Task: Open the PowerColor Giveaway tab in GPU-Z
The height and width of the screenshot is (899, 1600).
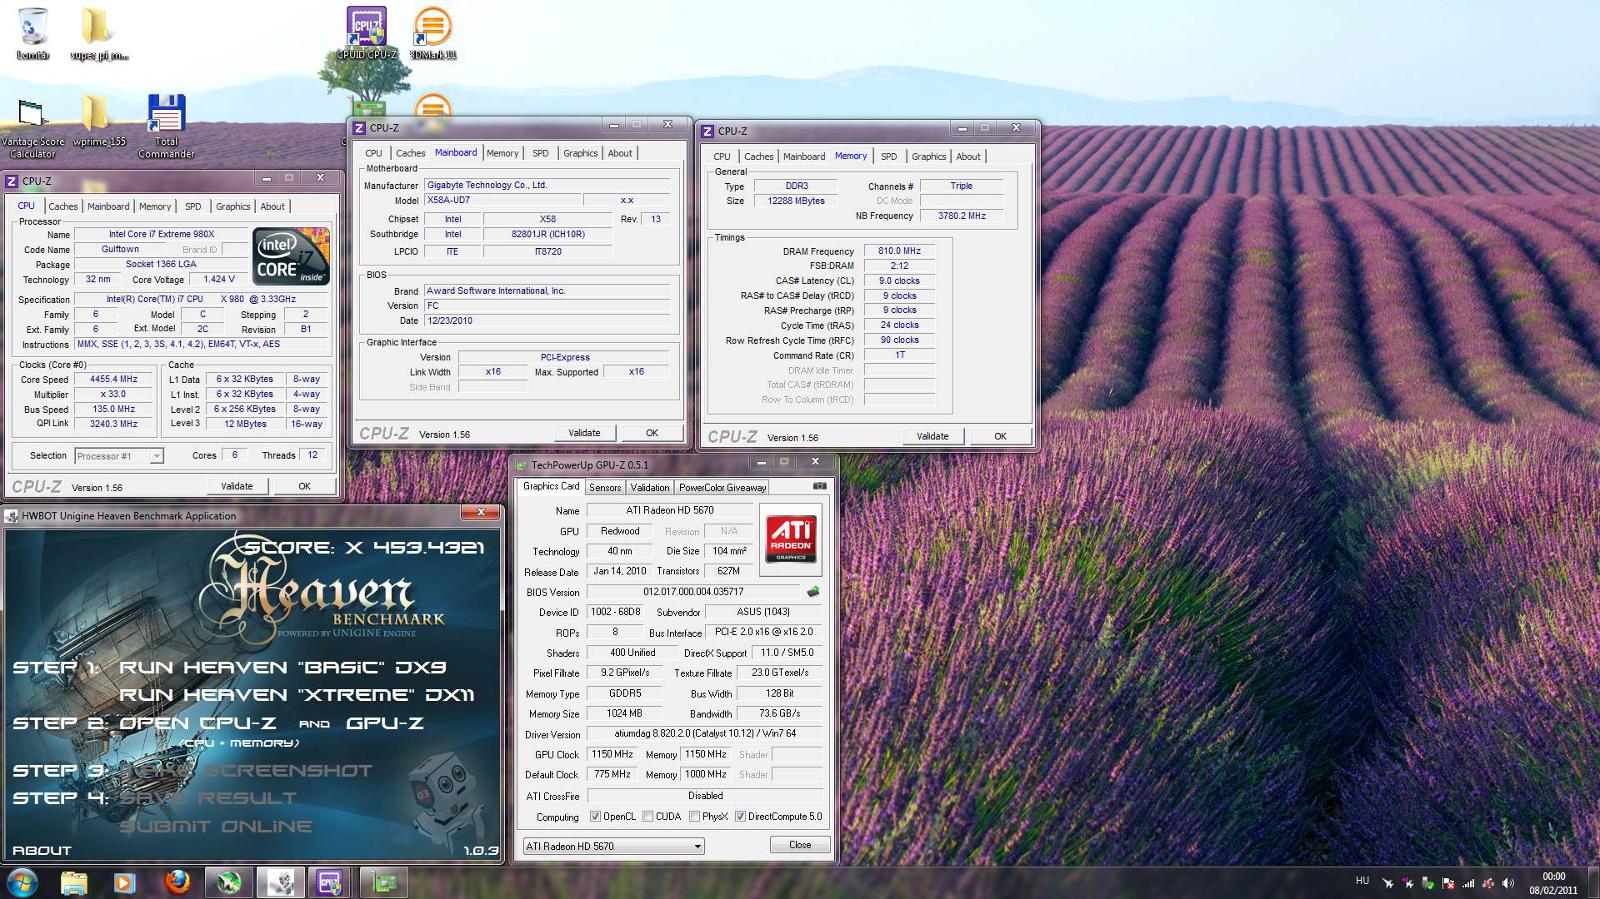Action: click(723, 488)
